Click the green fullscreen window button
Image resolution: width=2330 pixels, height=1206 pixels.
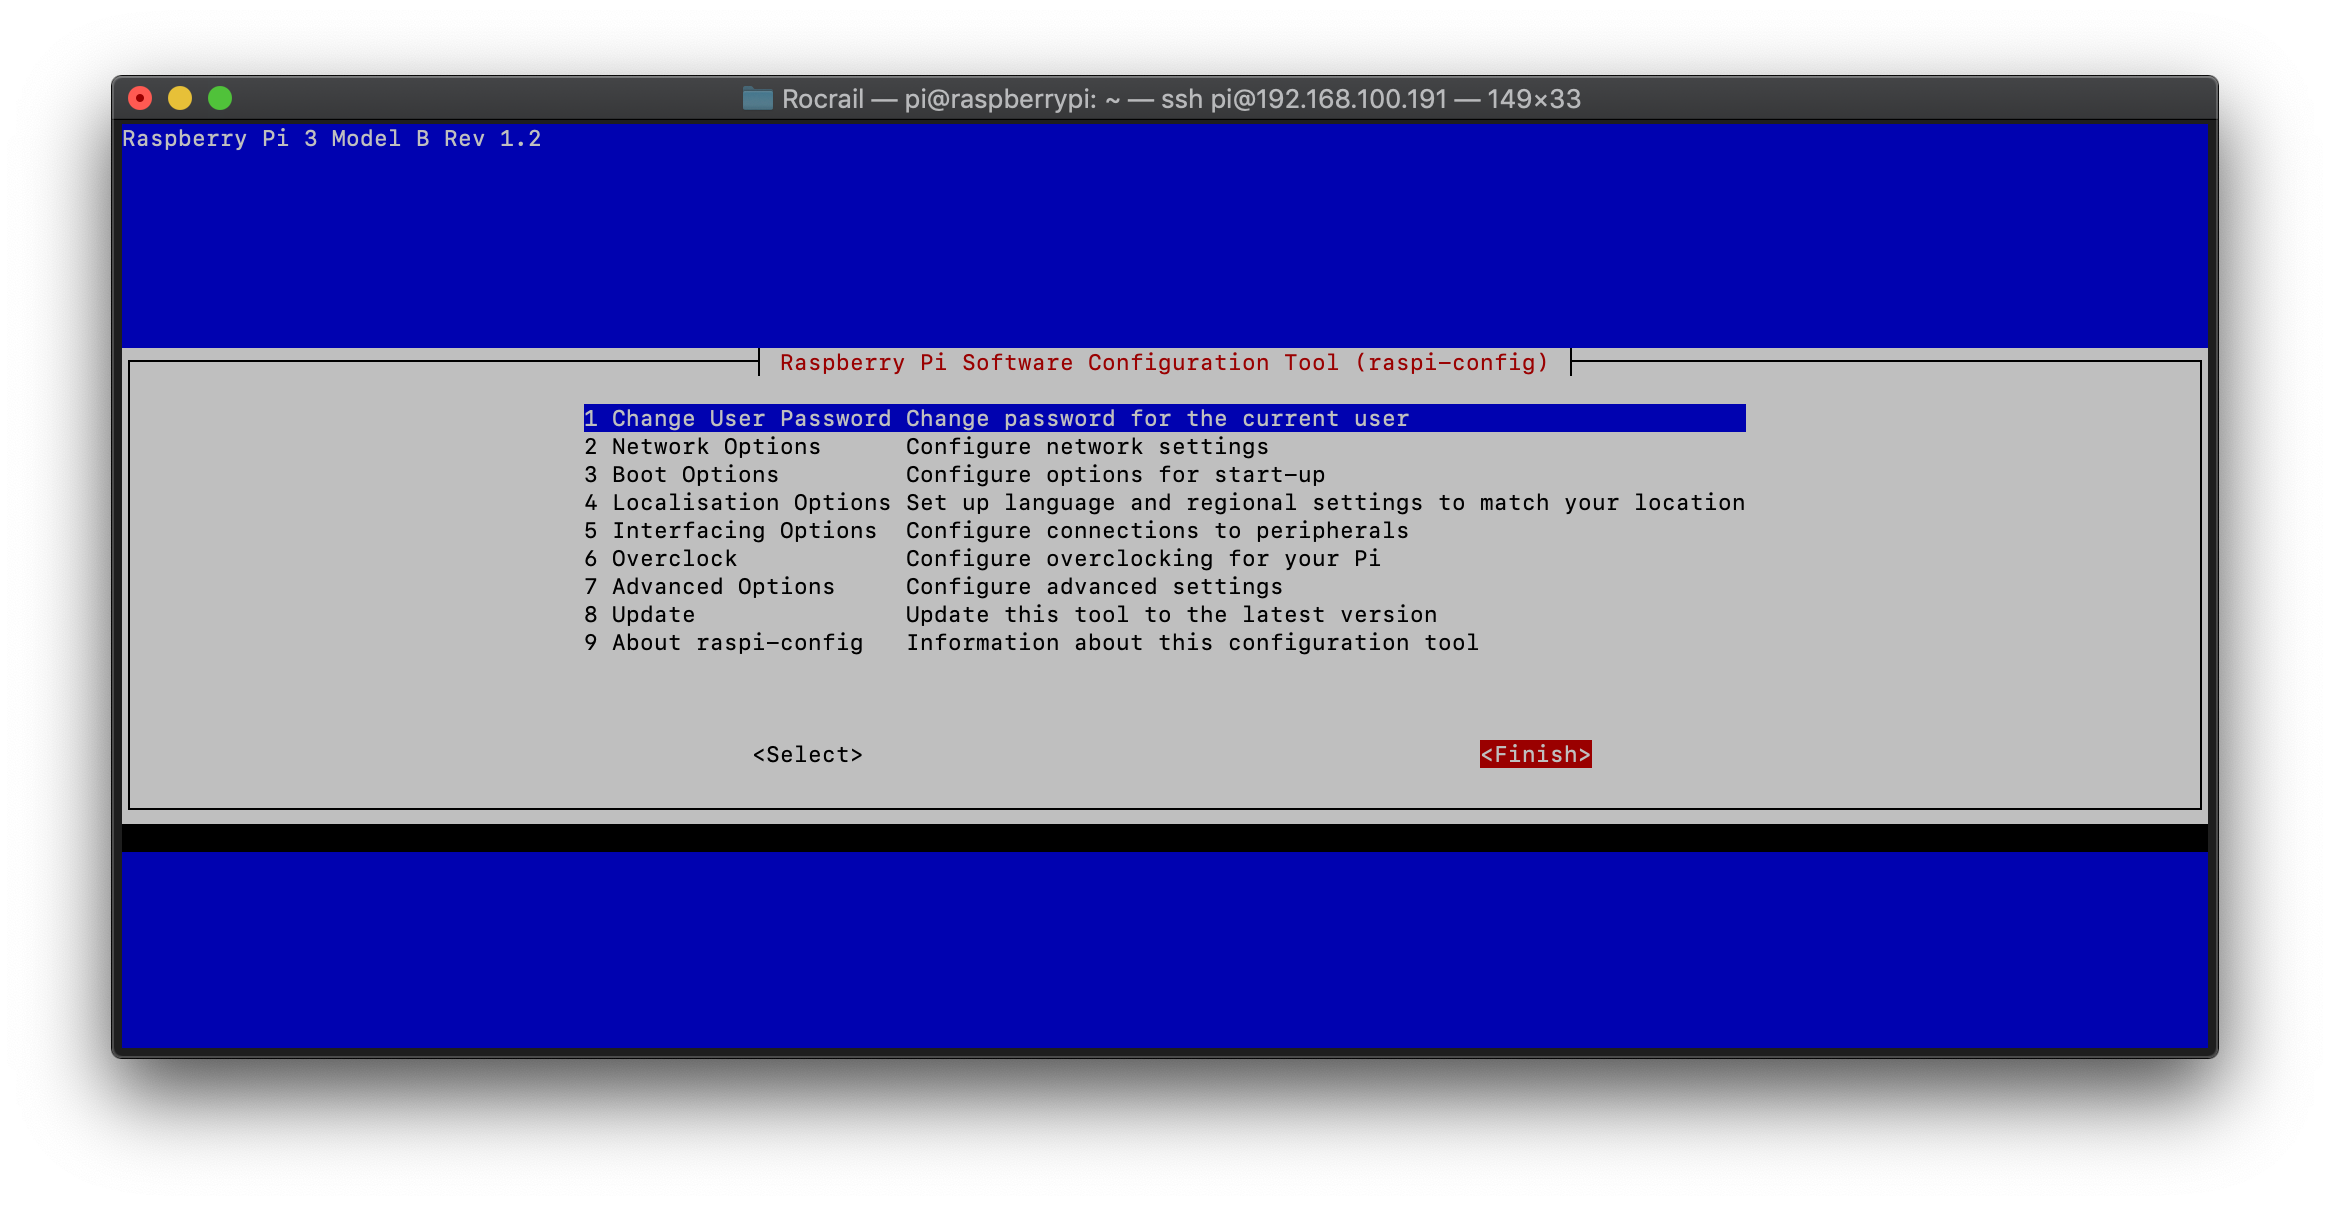(x=220, y=98)
